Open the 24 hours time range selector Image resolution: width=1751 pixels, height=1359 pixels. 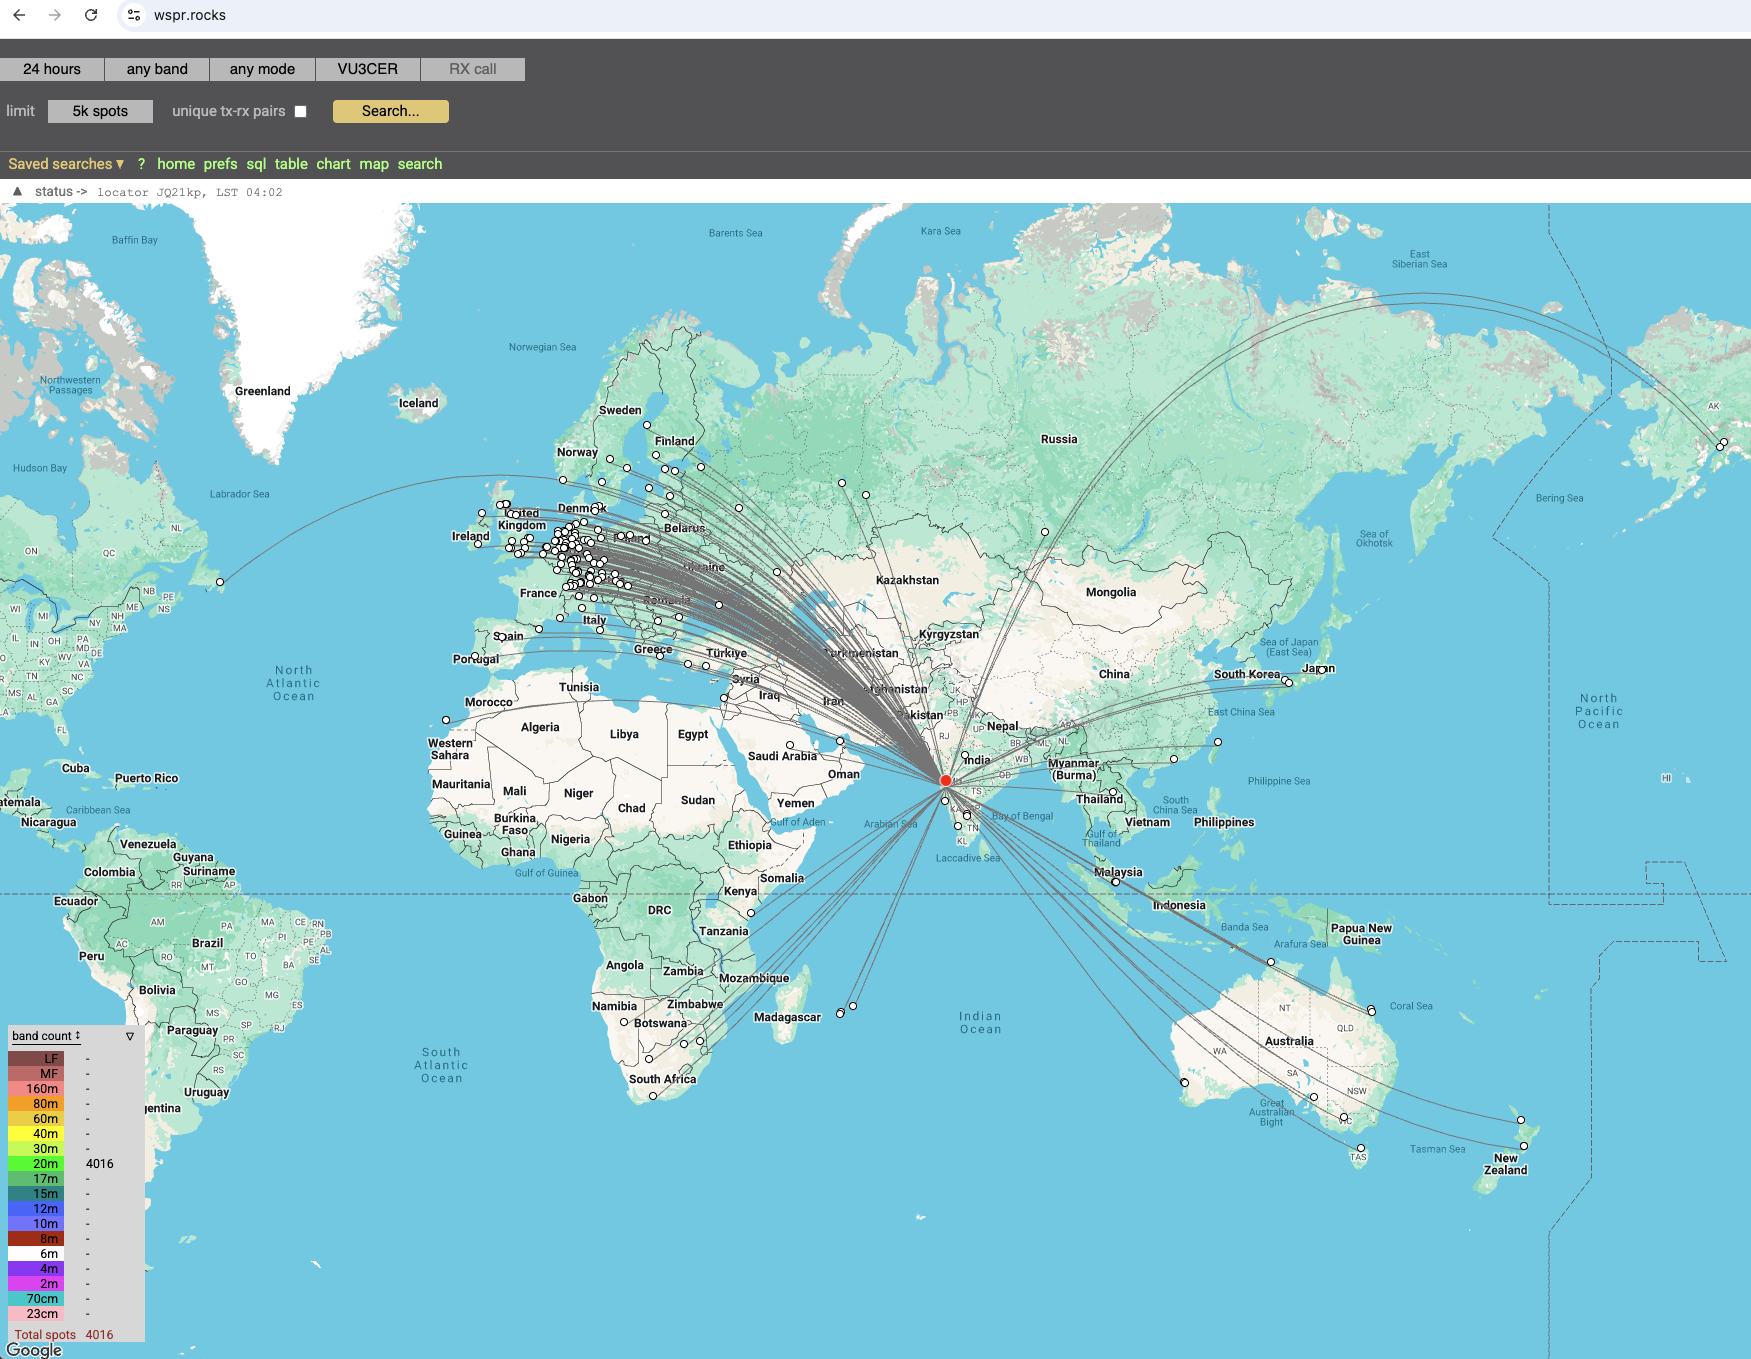coord(52,69)
